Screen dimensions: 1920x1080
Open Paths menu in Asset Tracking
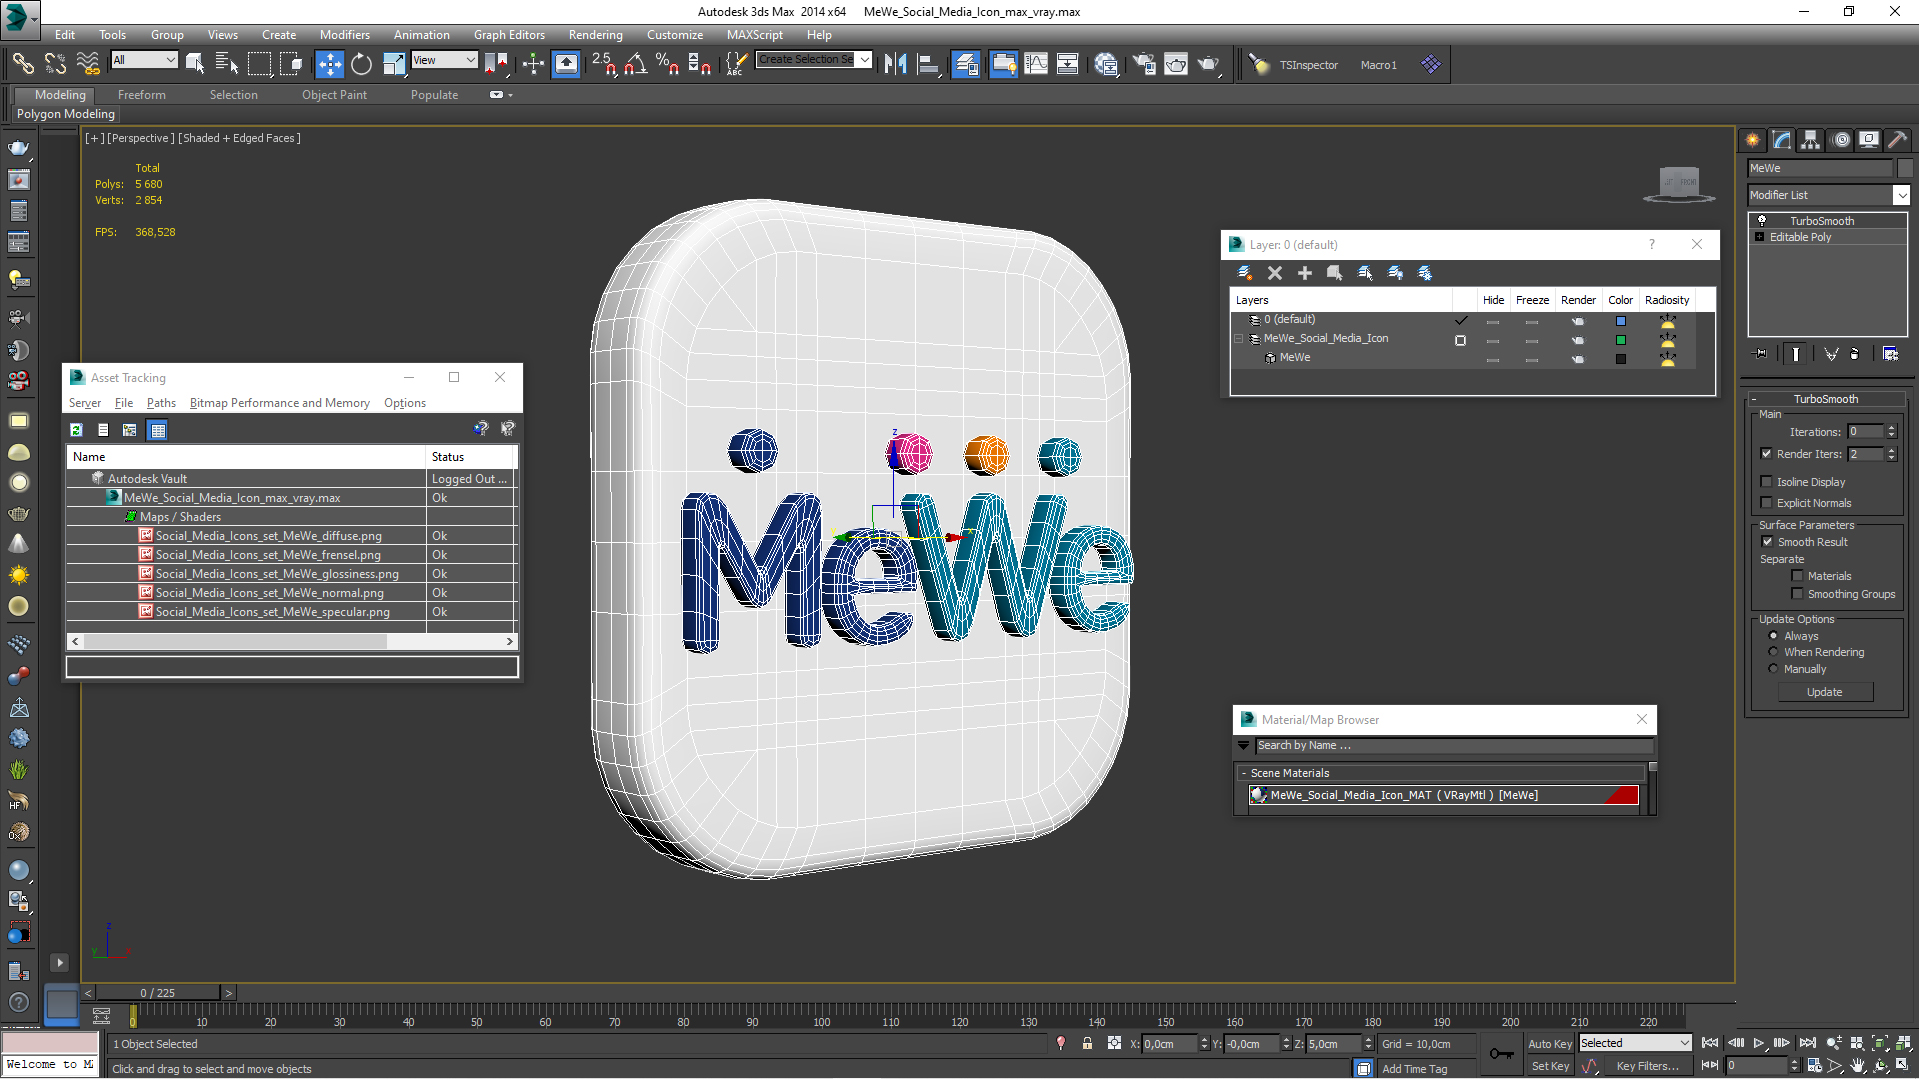point(161,403)
